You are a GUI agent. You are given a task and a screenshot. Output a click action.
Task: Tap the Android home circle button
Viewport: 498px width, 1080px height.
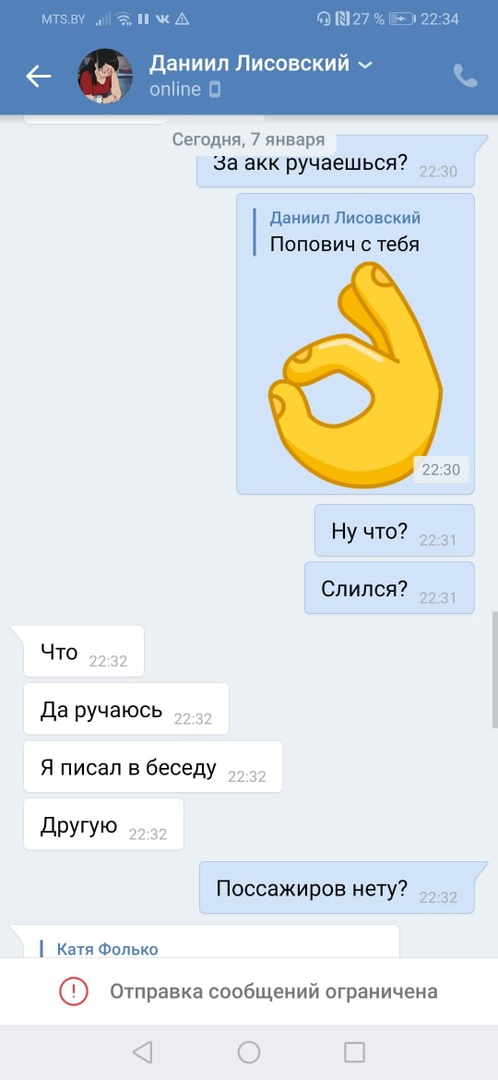tap(249, 1052)
